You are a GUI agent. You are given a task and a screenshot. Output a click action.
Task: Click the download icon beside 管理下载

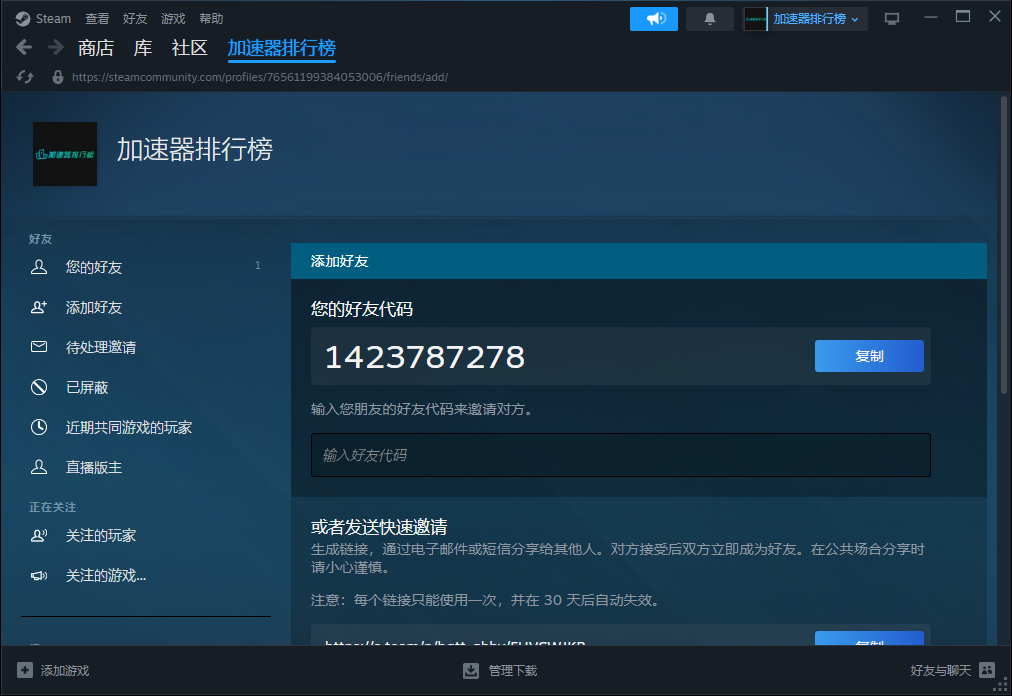[471, 671]
